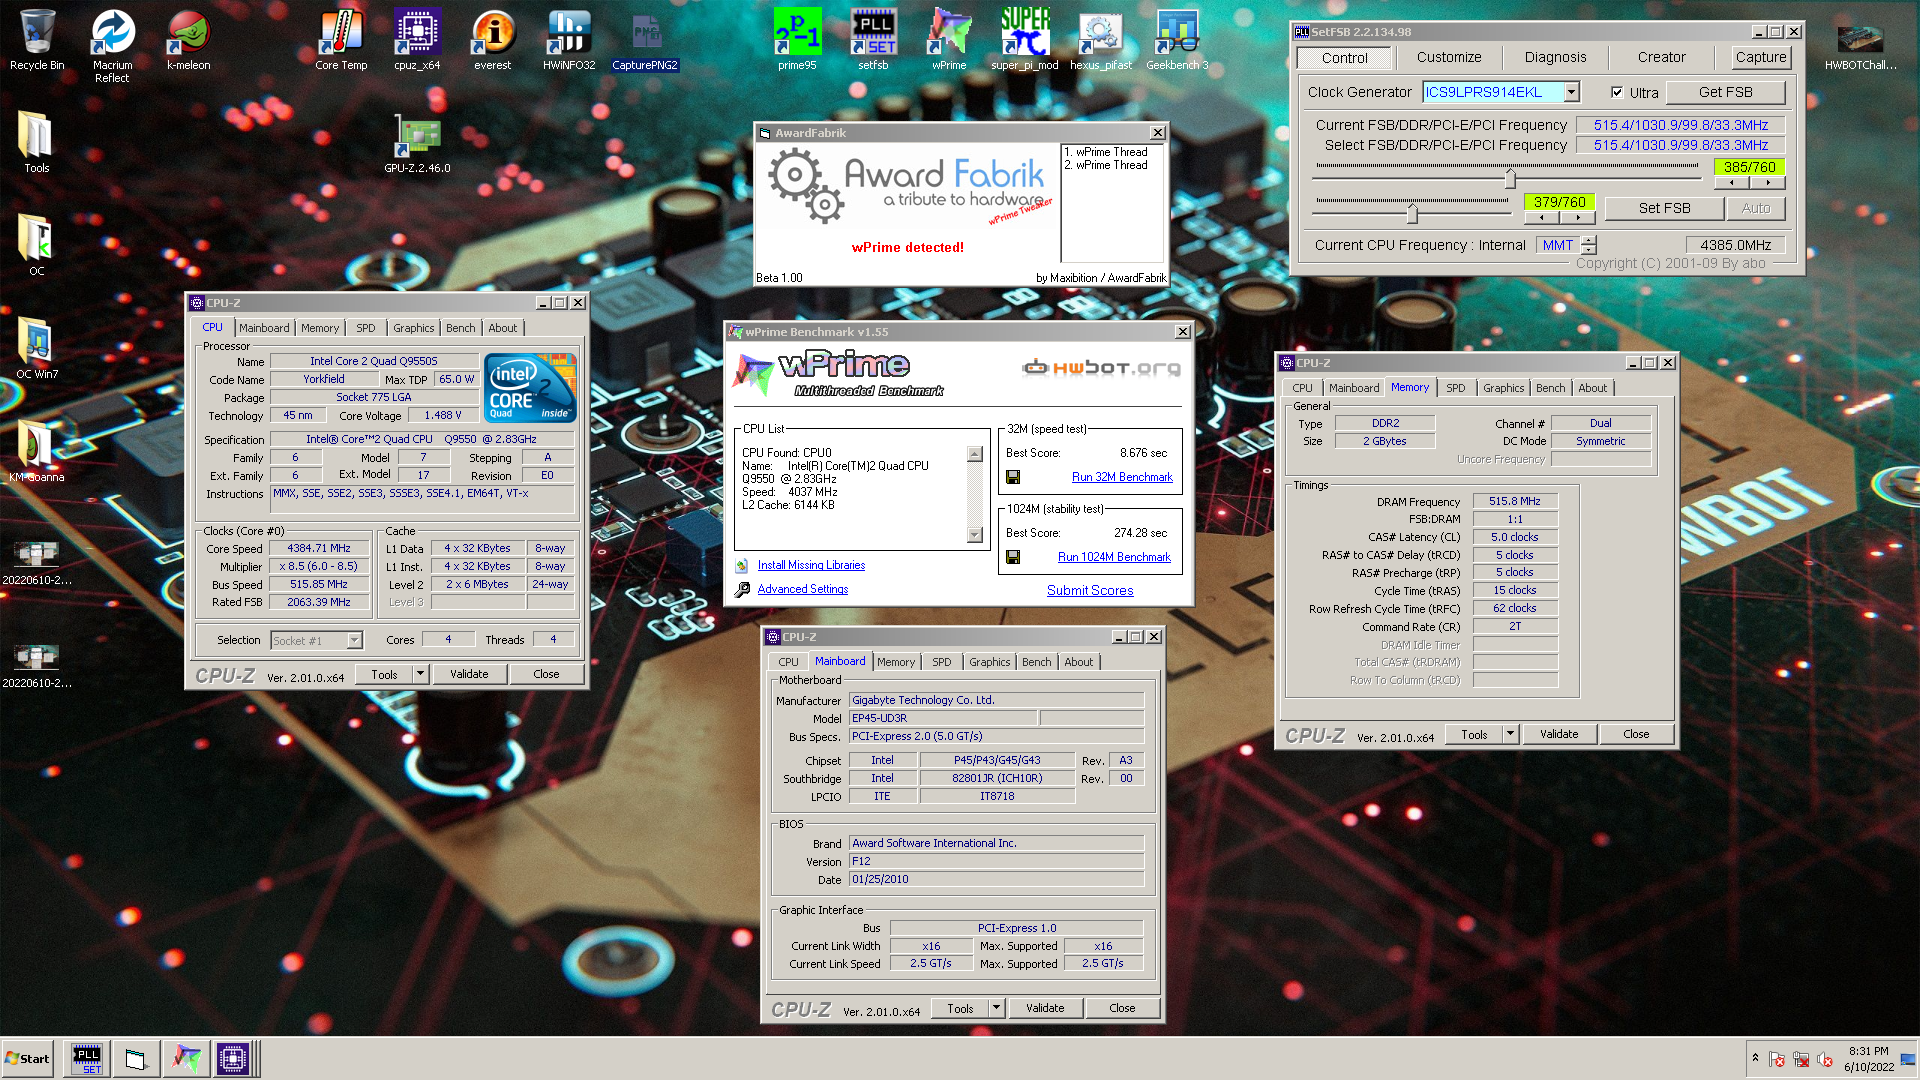The height and width of the screenshot is (1080, 1920).
Task: Switch to the CPU-Z taskbar button
Action: point(233,1059)
